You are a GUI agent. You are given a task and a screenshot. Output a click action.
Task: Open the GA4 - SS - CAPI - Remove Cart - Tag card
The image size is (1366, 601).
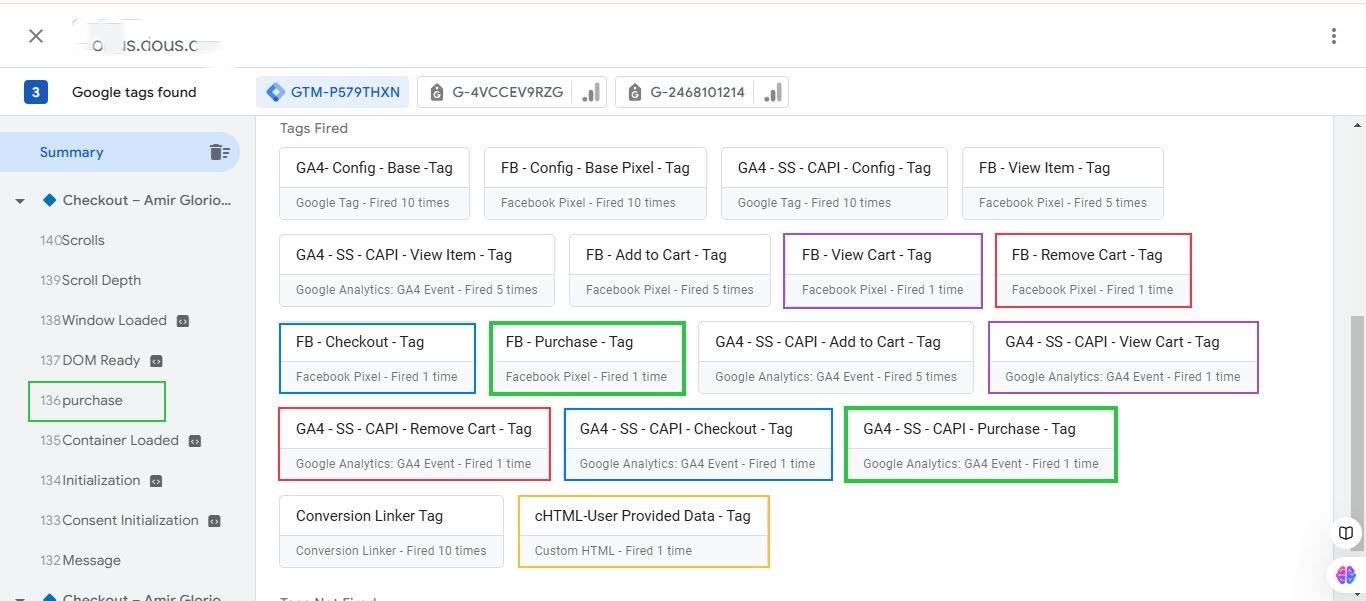(415, 445)
